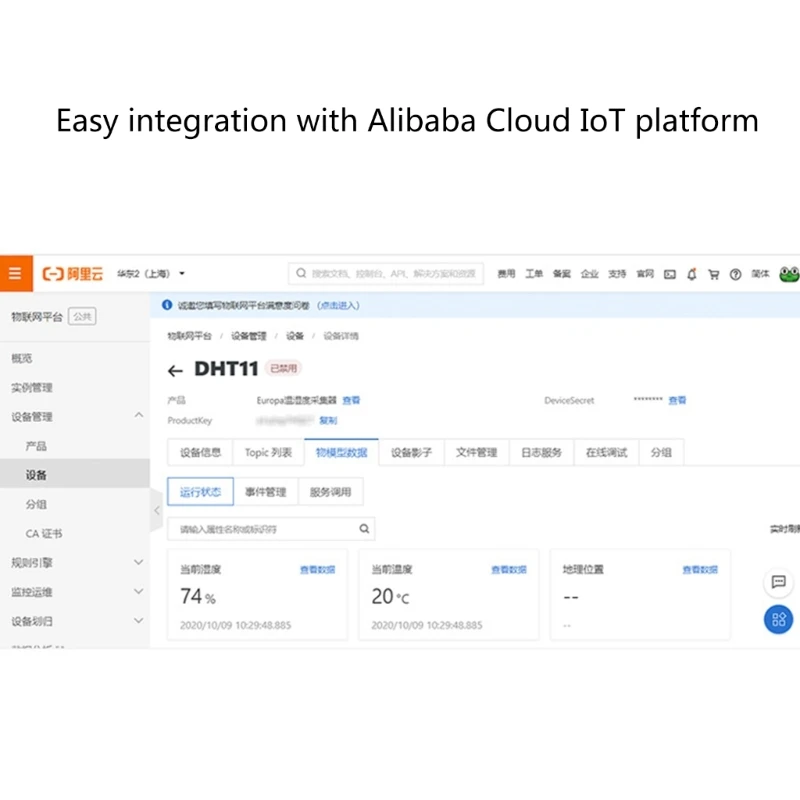This screenshot has height=800, width=800.
Task: Click the 企业 top menu item
Action: click(590, 274)
